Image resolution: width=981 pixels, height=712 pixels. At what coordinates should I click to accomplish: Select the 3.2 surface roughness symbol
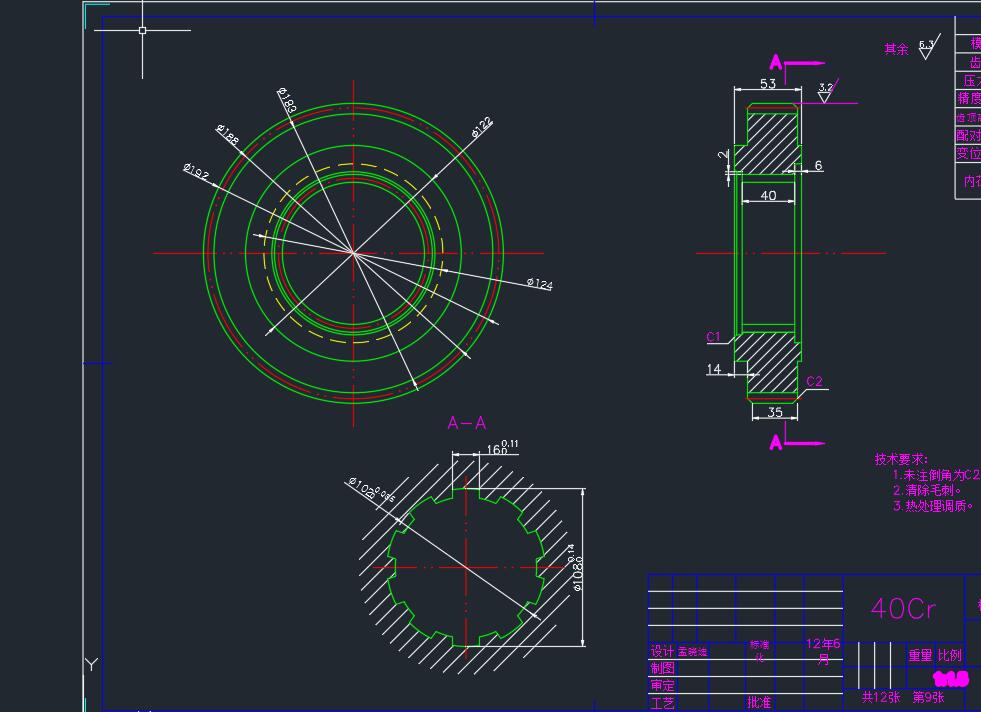[827, 91]
